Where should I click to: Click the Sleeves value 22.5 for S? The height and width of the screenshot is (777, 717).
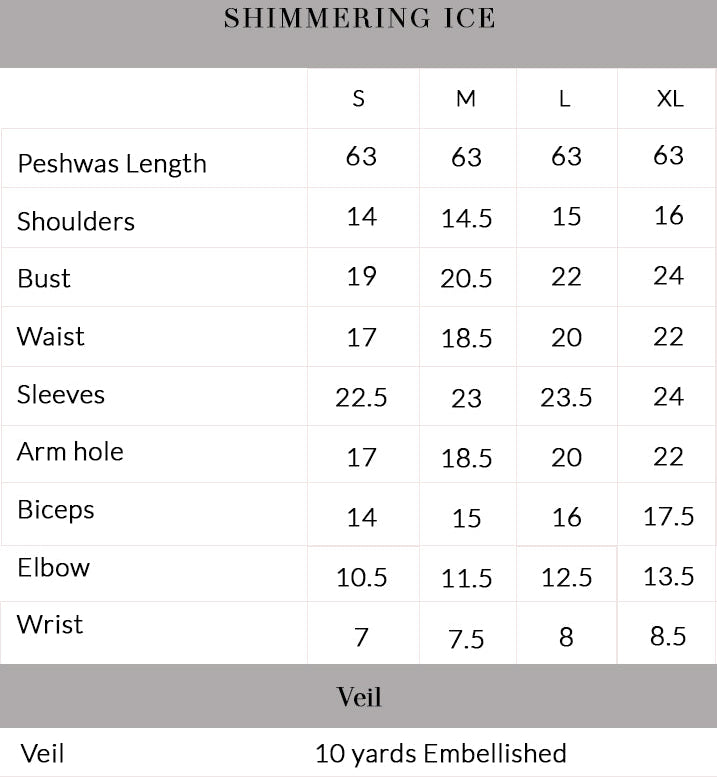point(361,398)
